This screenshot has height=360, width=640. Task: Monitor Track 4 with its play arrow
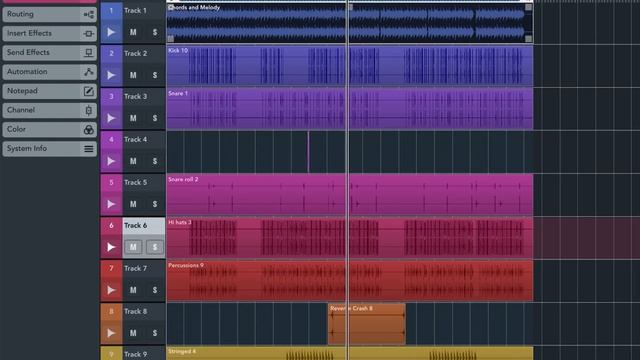pyautogui.click(x=111, y=161)
